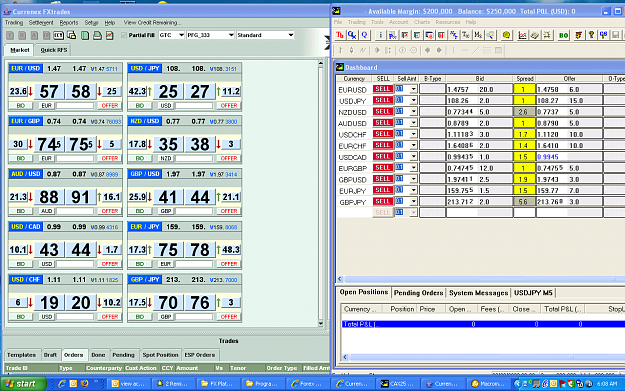Screen dimensions: 625x391
Task: Click the yellow round coin toolbar icon
Action: [x=506, y=35]
